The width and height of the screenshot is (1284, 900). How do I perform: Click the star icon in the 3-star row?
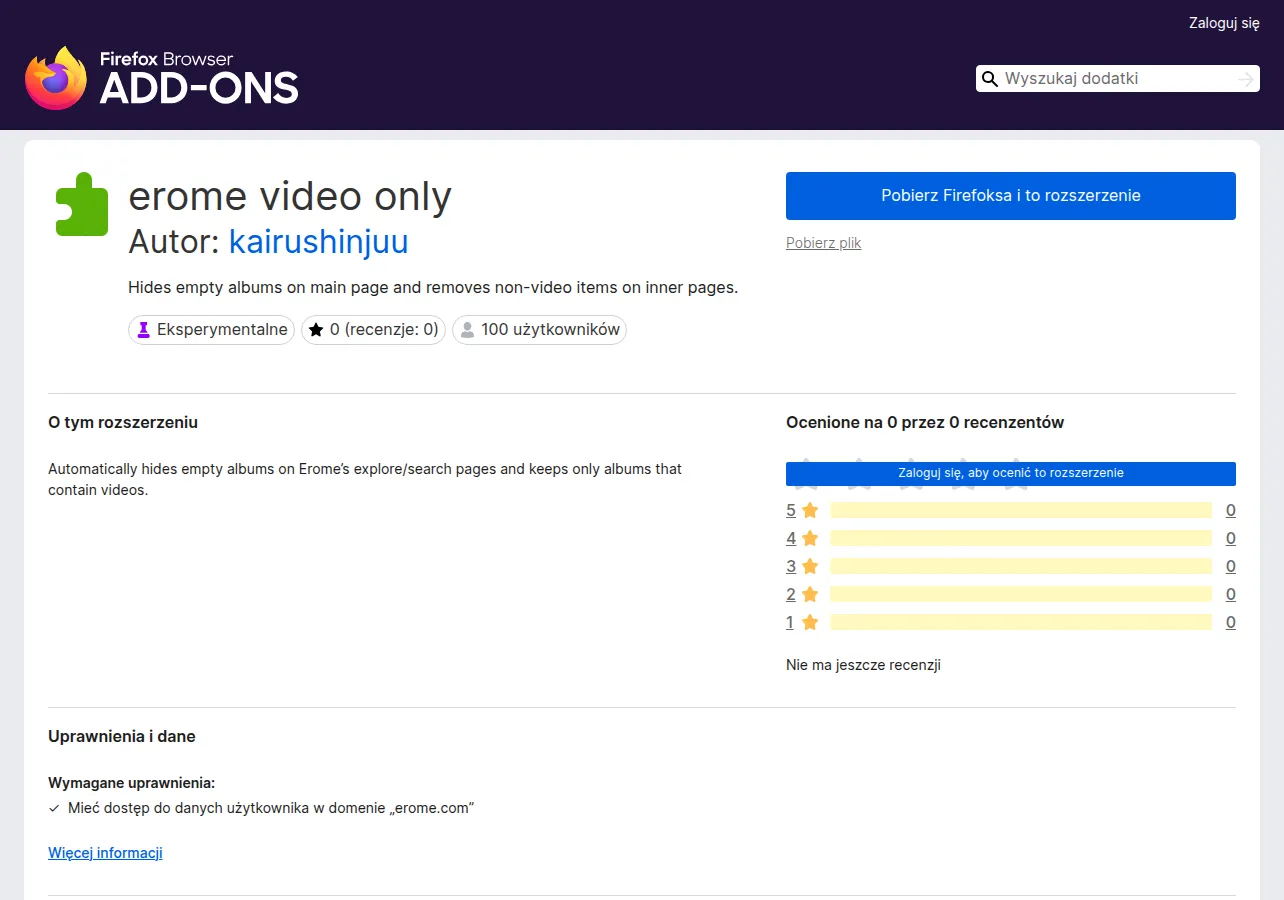(810, 566)
